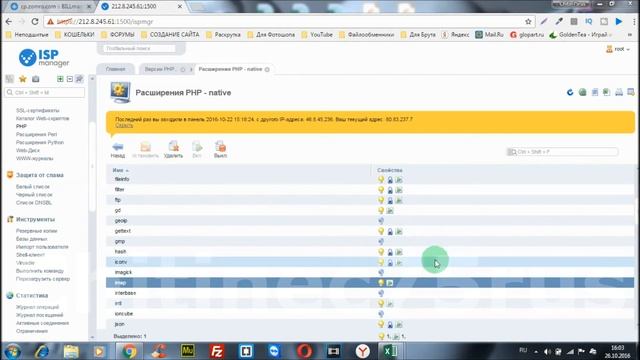Click the grey bulb icon in geoip row
Screen dimensions: 640x360
[x=381, y=221]
